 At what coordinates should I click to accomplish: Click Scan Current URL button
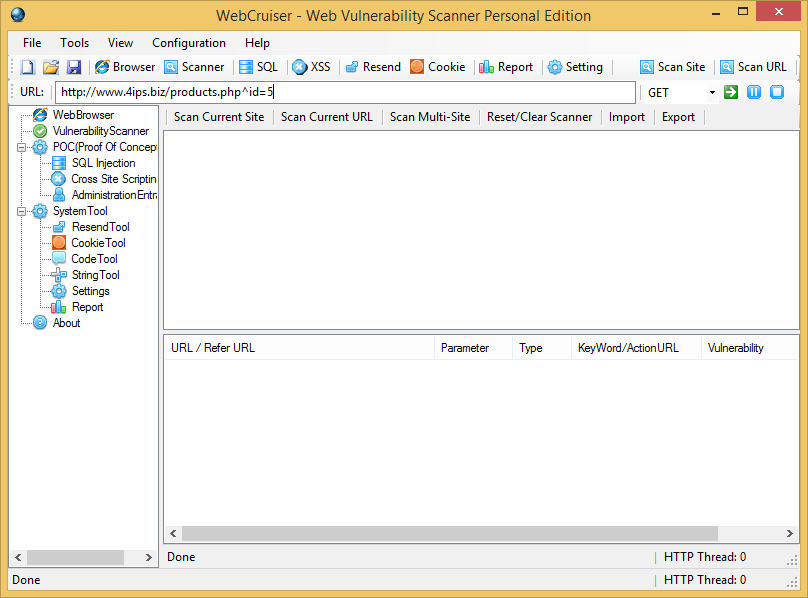[327, 117]
